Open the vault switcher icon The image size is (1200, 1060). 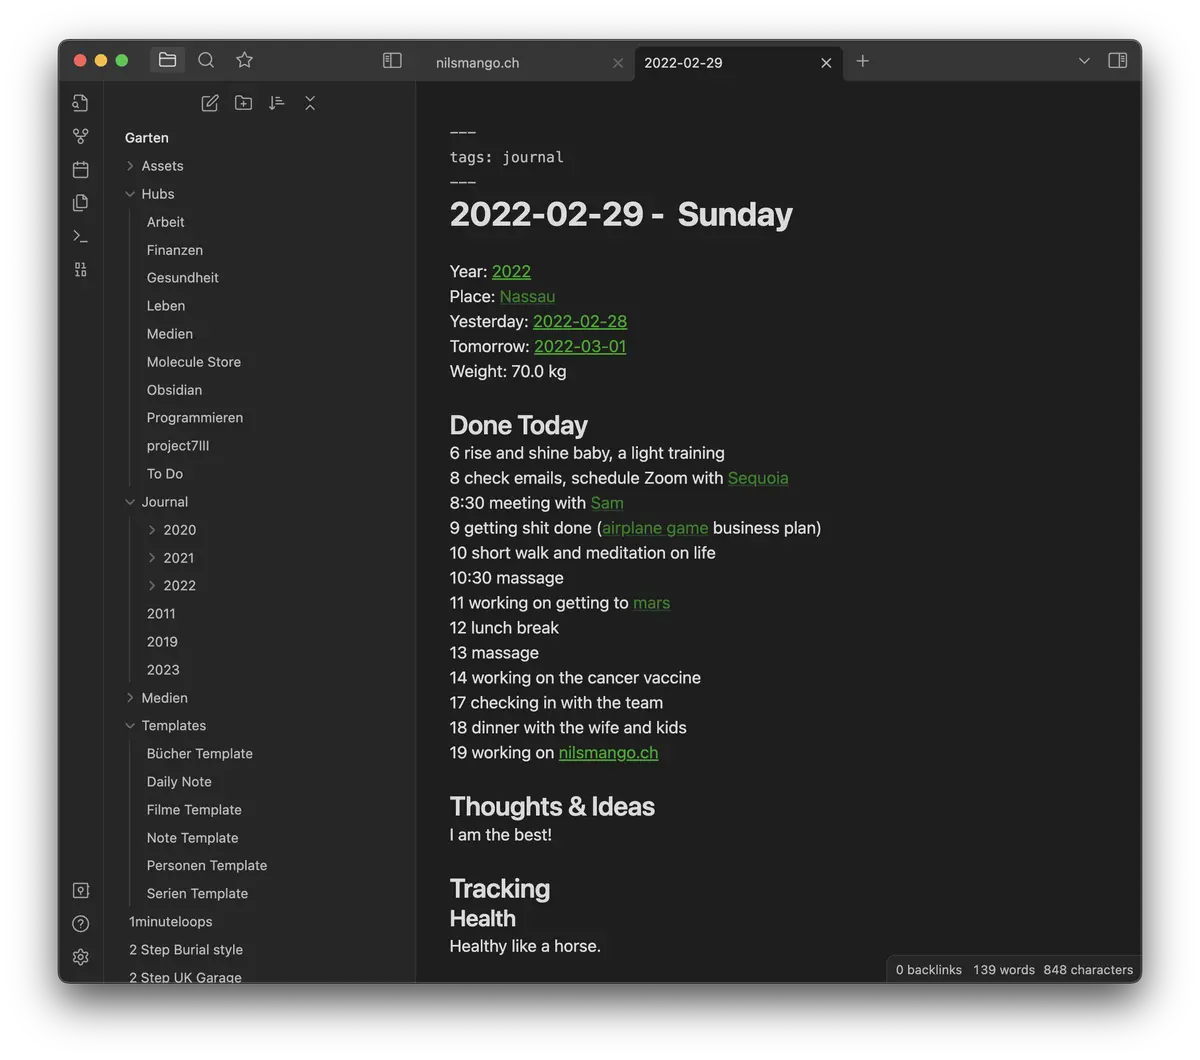pyautogui.click(x=81, y=890)
